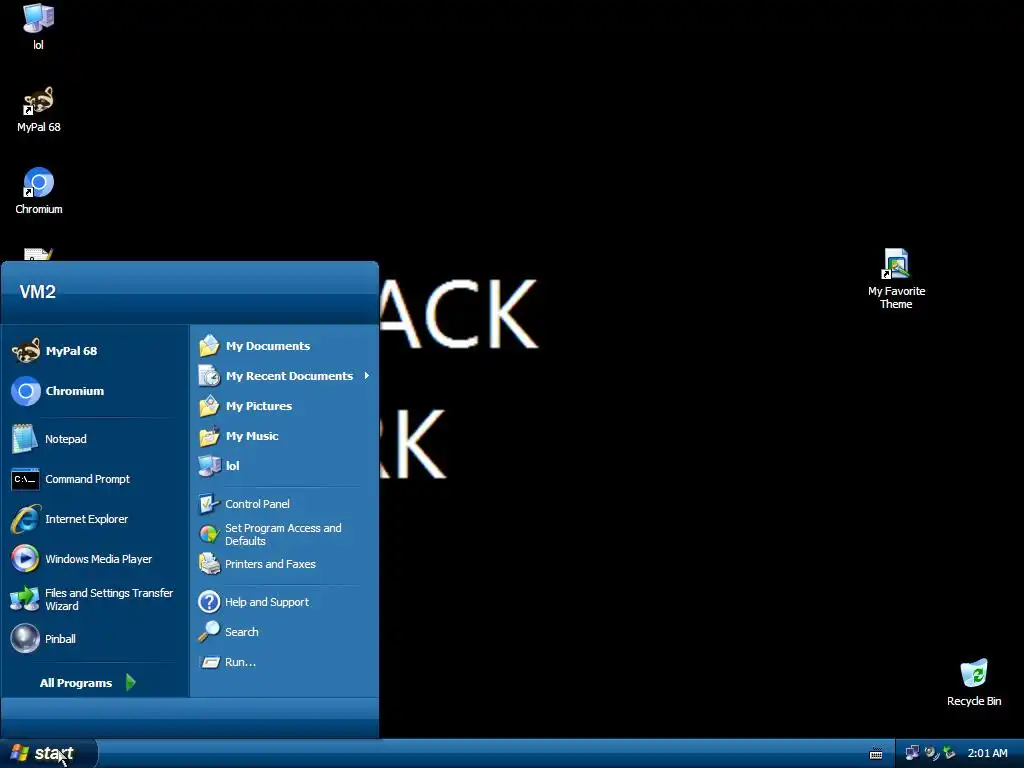
Task: Select Chromium desktop shortcut
Action: pyautogui.click(x=39, y=191)
